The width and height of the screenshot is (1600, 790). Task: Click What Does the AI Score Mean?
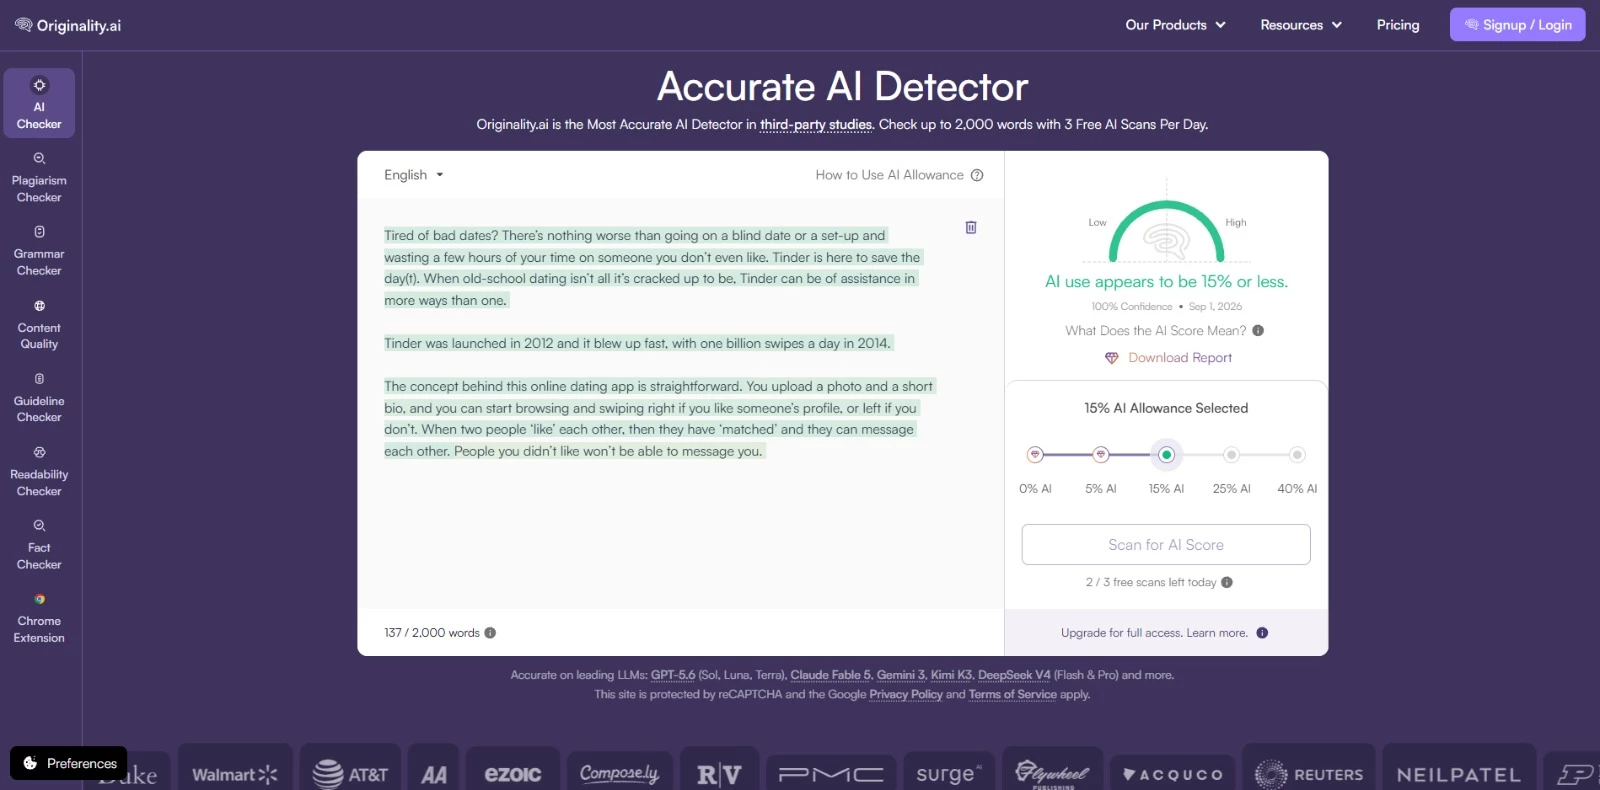1156,331
